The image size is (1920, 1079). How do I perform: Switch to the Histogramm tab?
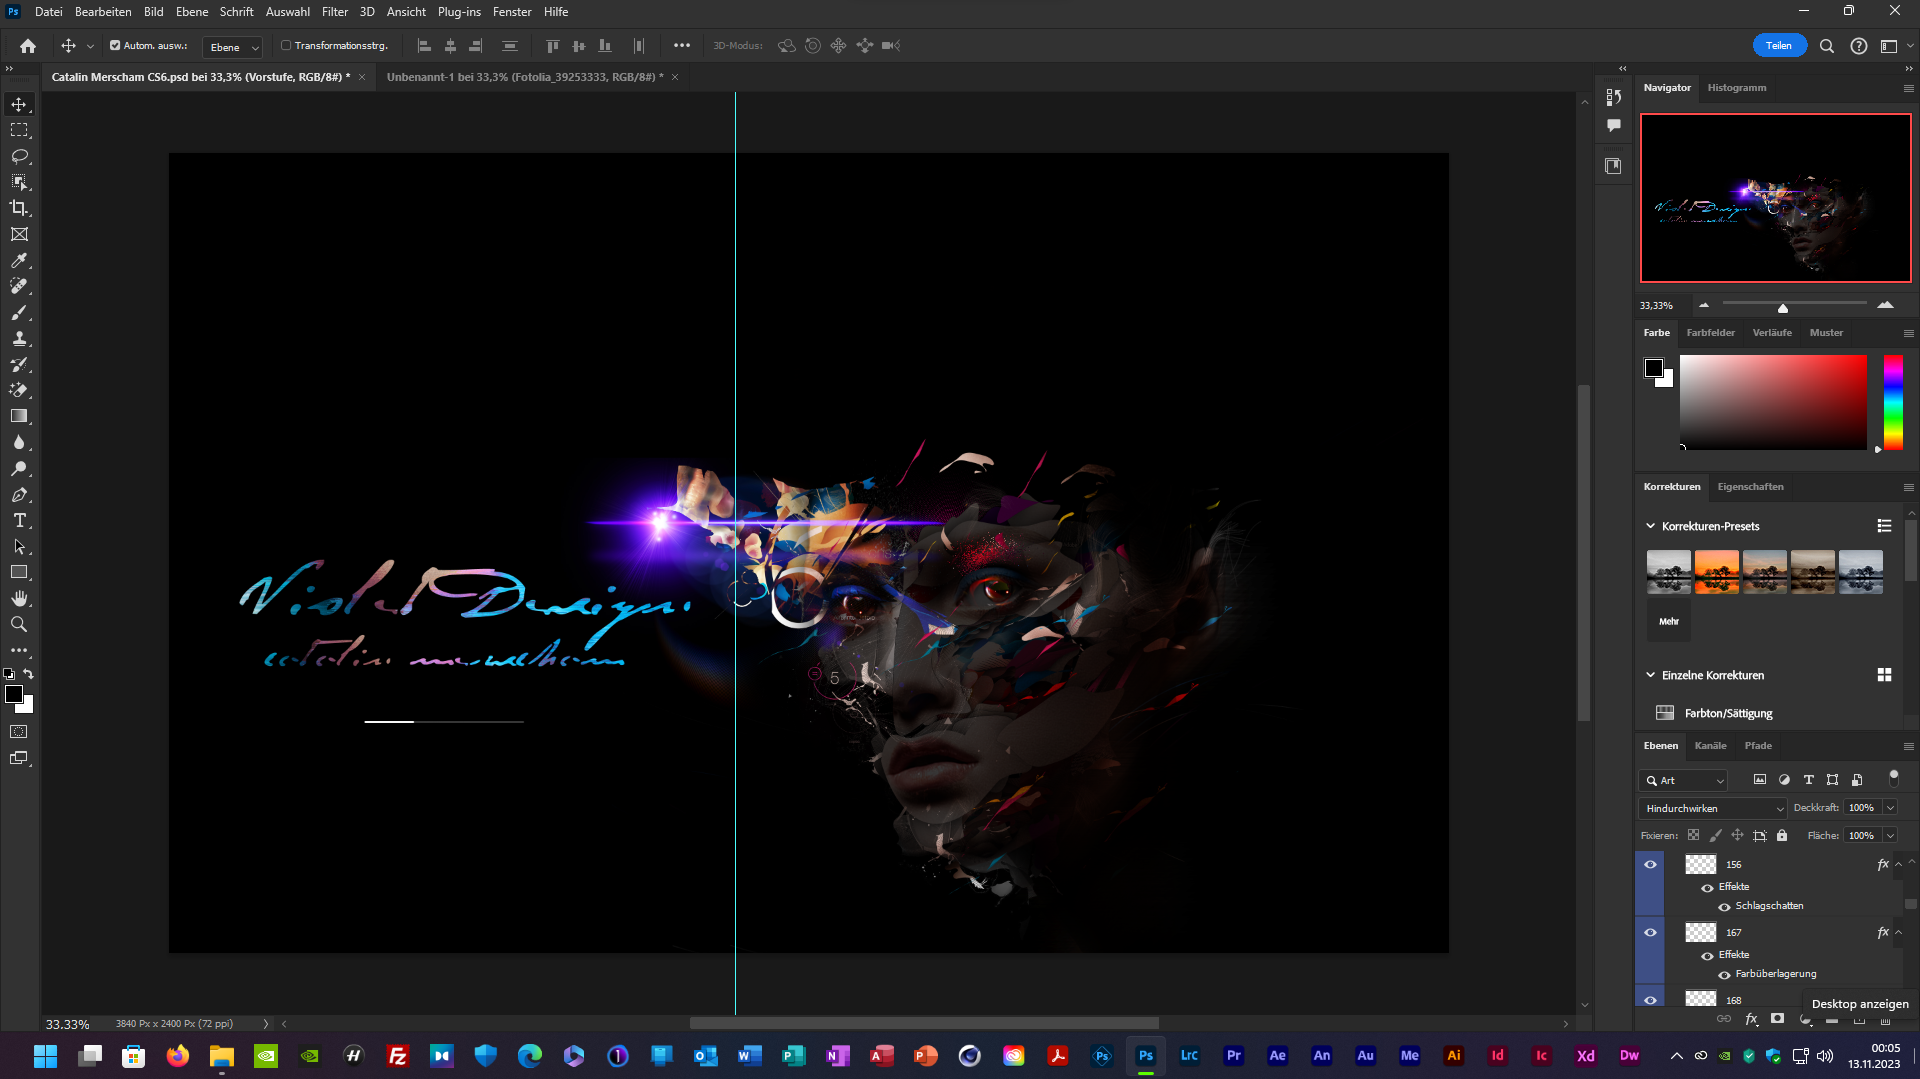[1736, 88]
